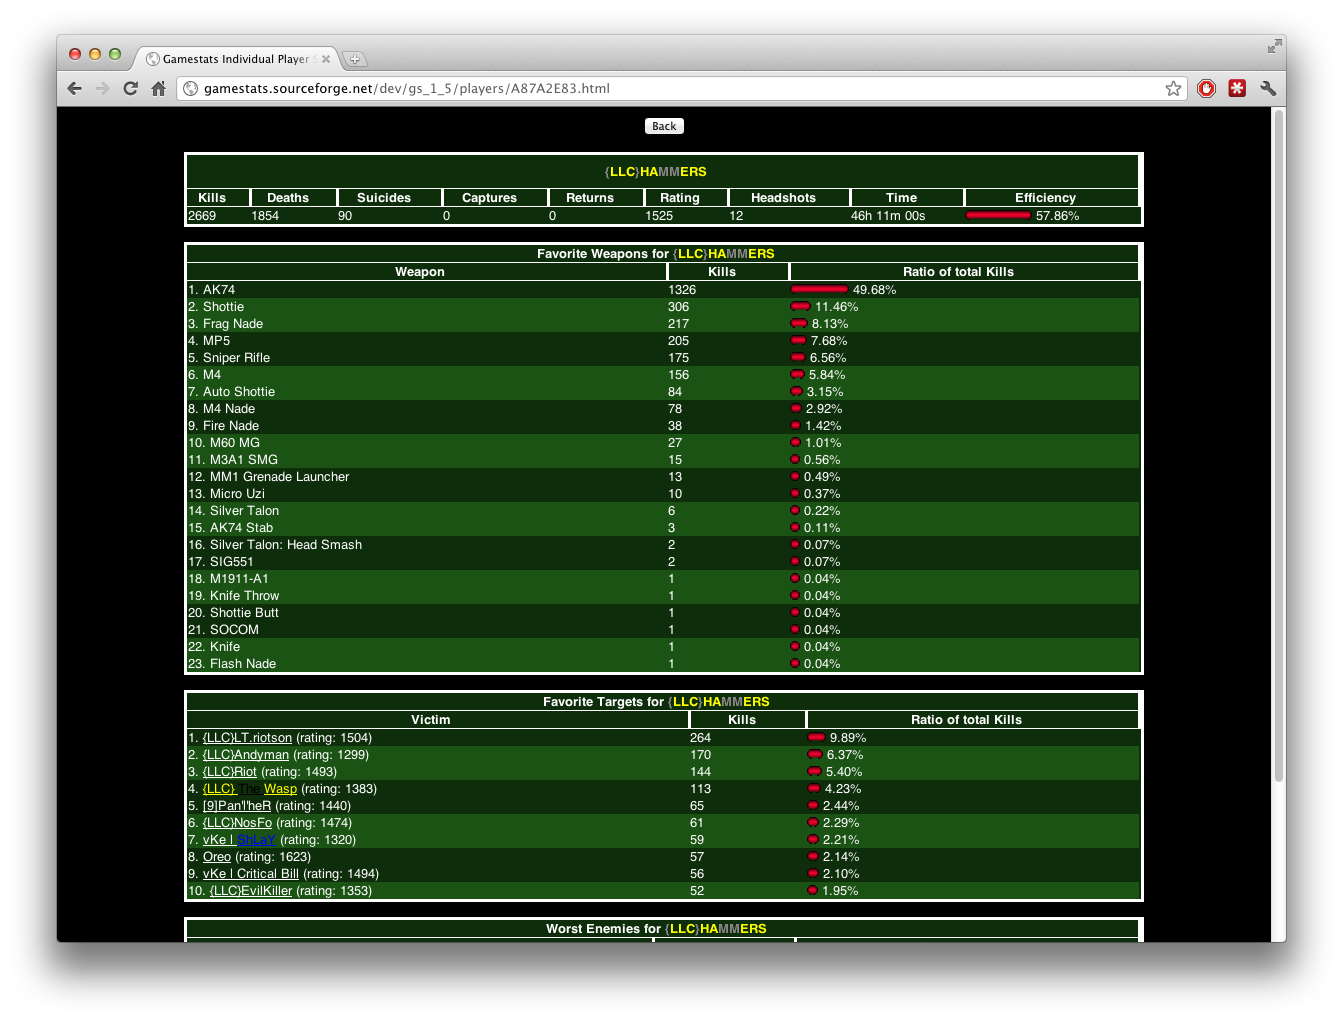Click the bookmark star in the address bar

(x=1172, y=88)
